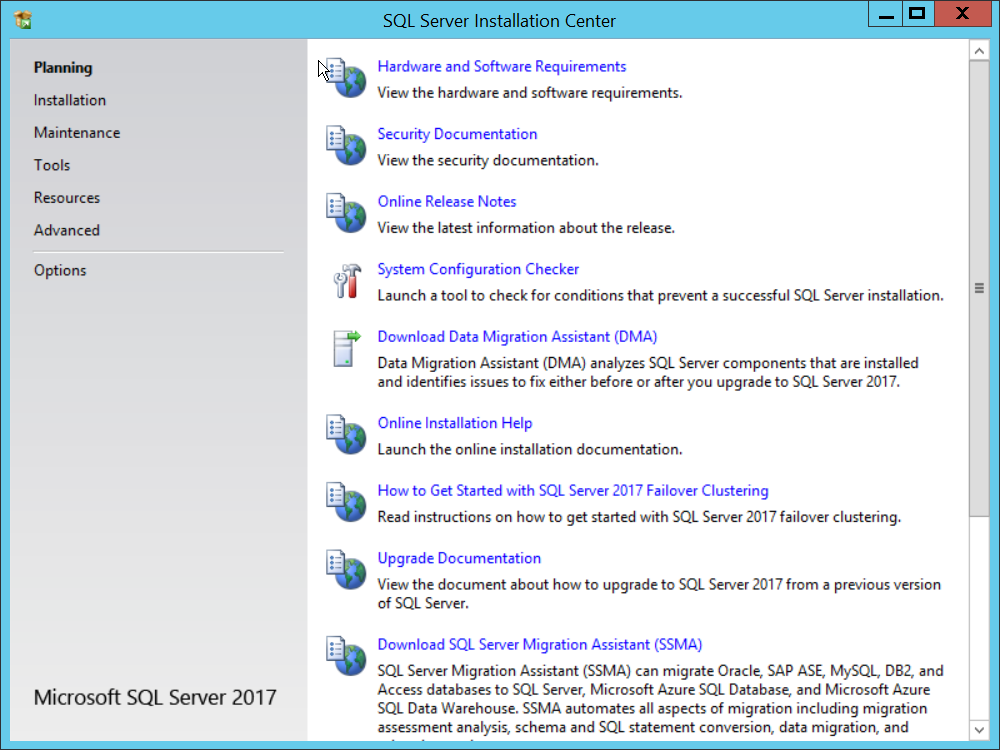Image resolution: width=1000 pixels, height=750 pixels.
Task: Open the Upgrade Documentation link
Action: 459,558
